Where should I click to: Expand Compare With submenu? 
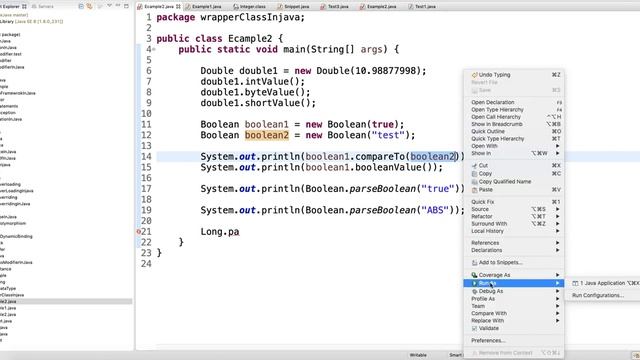click(x=514, y=313)
